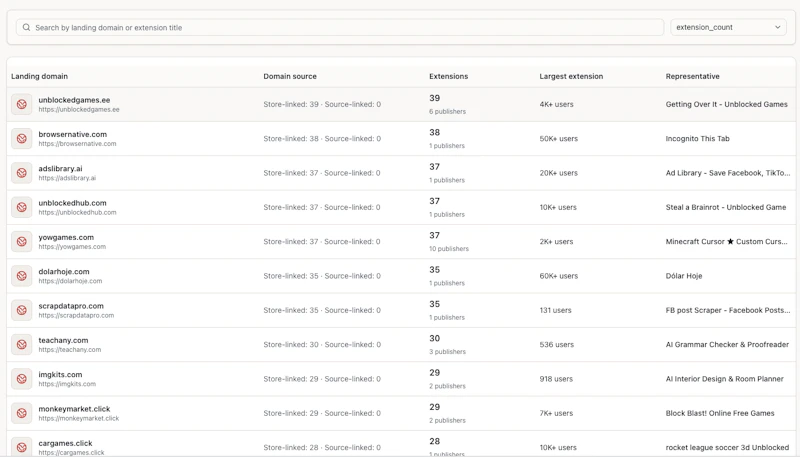
Task: Click the Extensions column header
Action: coord(448,77)
